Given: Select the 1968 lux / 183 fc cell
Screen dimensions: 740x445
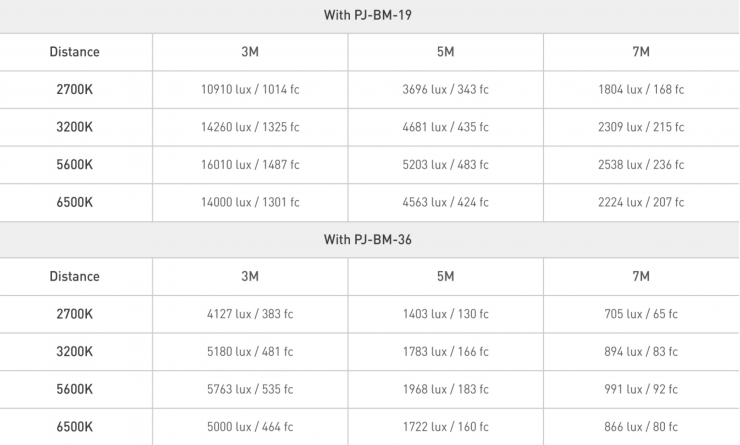Looking at the screenshot, I should 445,389.
